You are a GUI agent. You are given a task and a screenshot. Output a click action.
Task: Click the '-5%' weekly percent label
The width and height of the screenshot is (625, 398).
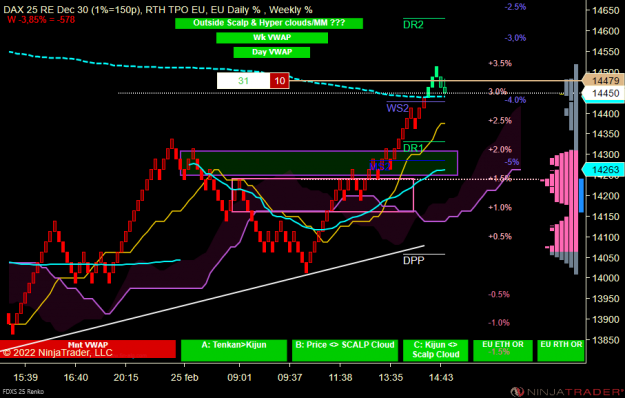click(512, 162)
